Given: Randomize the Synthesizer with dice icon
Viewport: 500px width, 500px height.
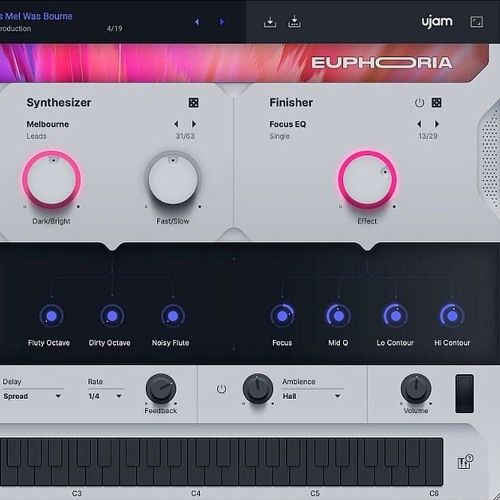Looking at the screenshot, I should 194,103.
